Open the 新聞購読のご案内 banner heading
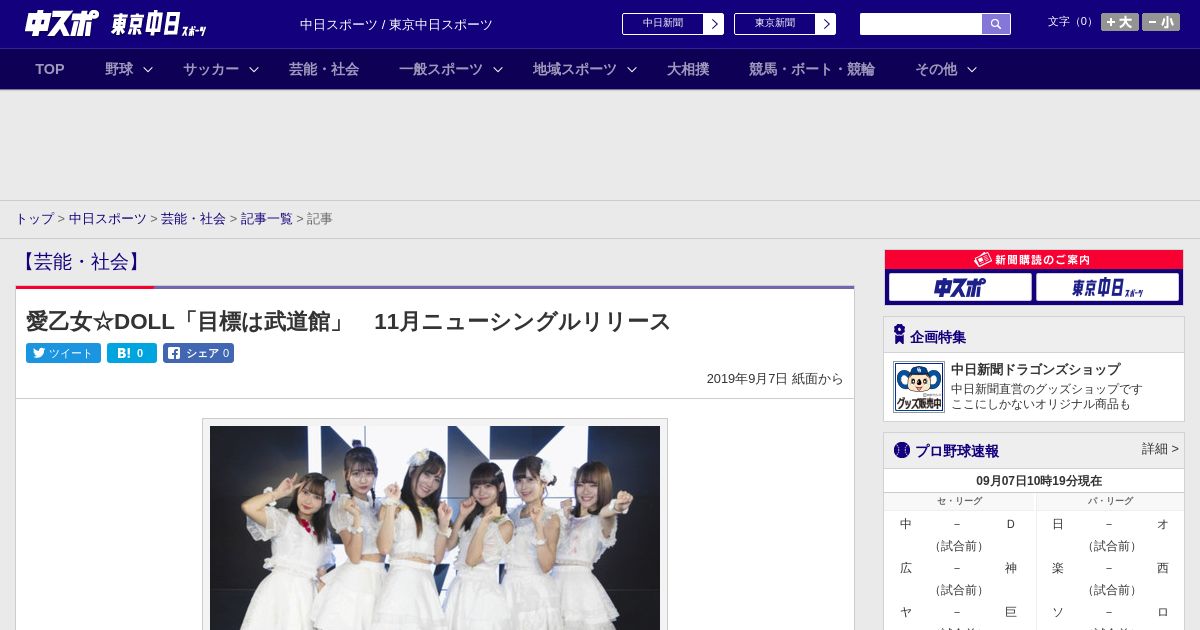Screen dimensions: 1200x630 (1034, 259)
